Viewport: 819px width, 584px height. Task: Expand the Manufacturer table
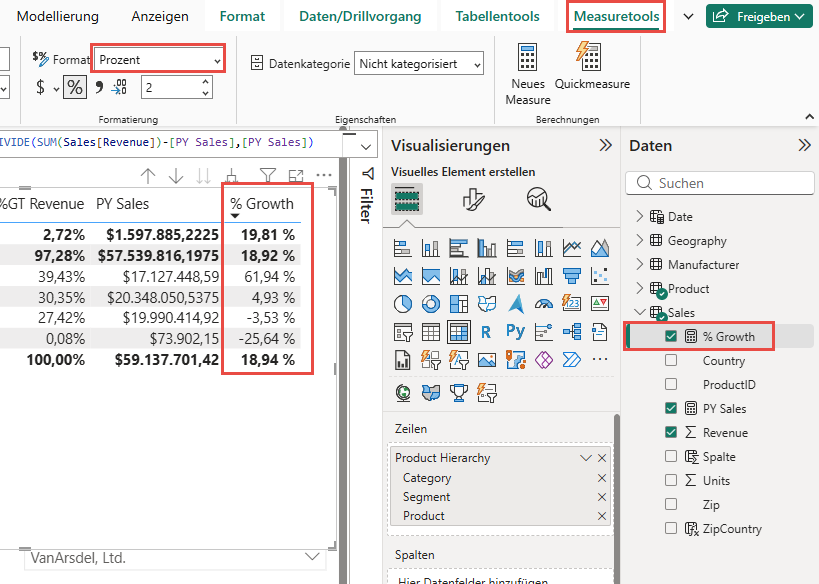click(640, 264)
